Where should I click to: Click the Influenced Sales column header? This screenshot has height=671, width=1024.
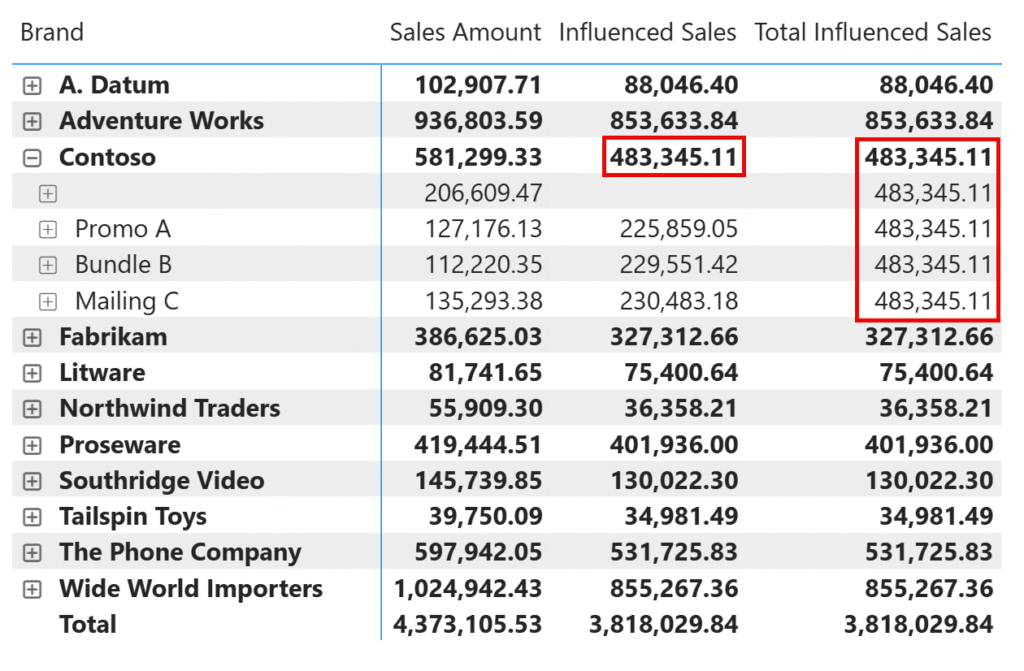pyautogui.click(x=647, y=33)
